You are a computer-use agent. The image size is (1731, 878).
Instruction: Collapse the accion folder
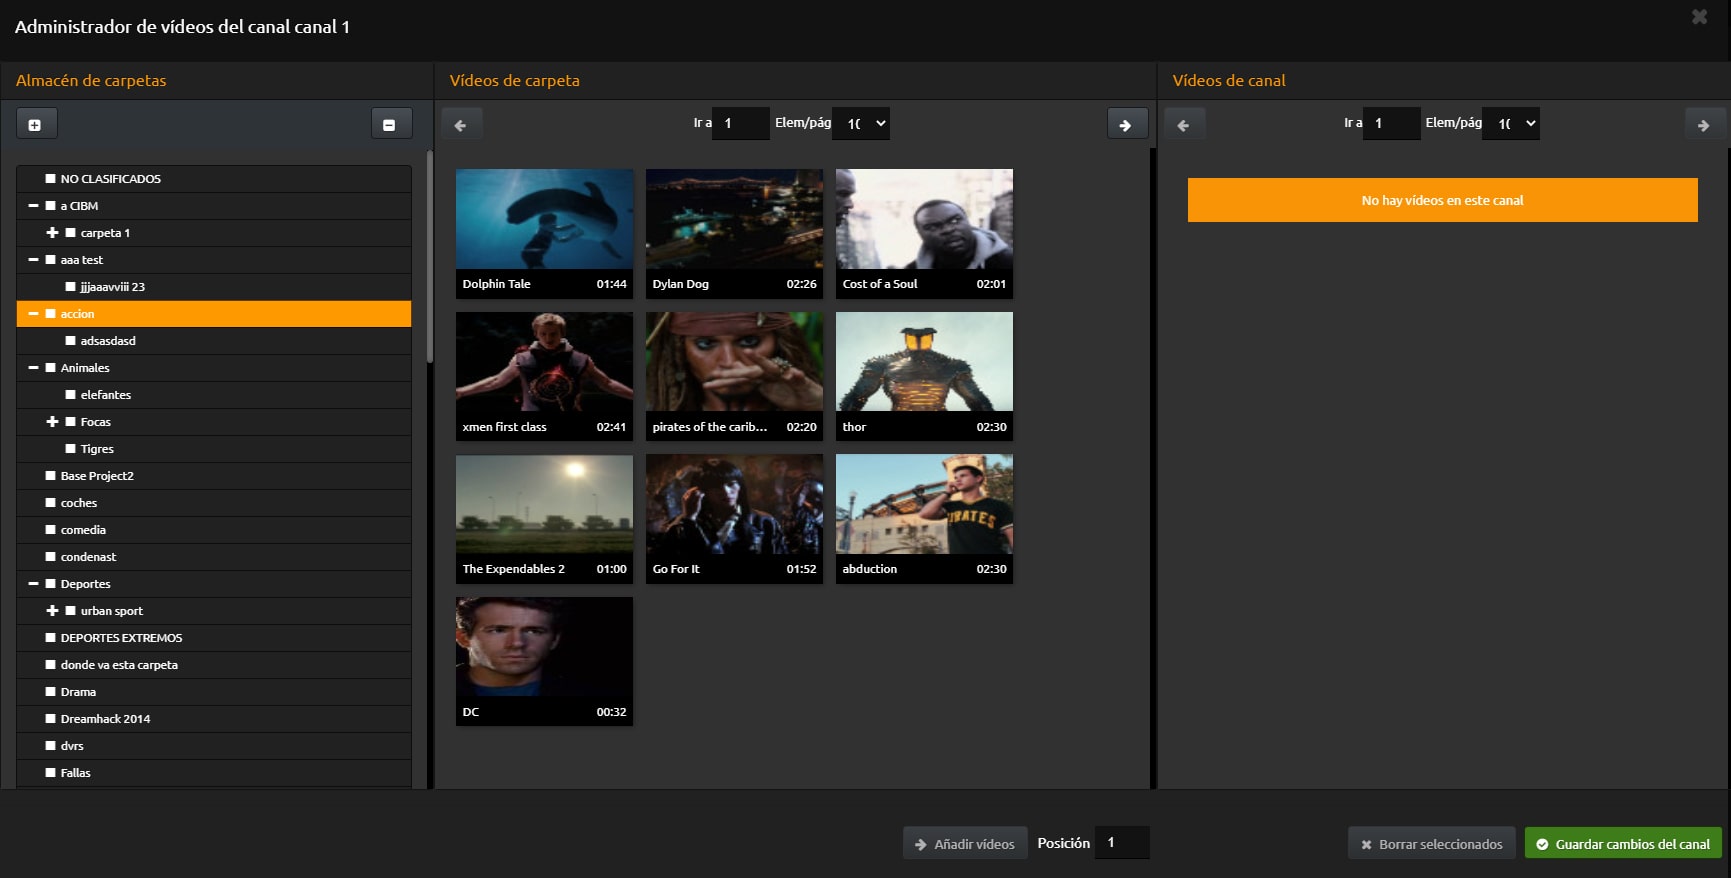point(33,313)
